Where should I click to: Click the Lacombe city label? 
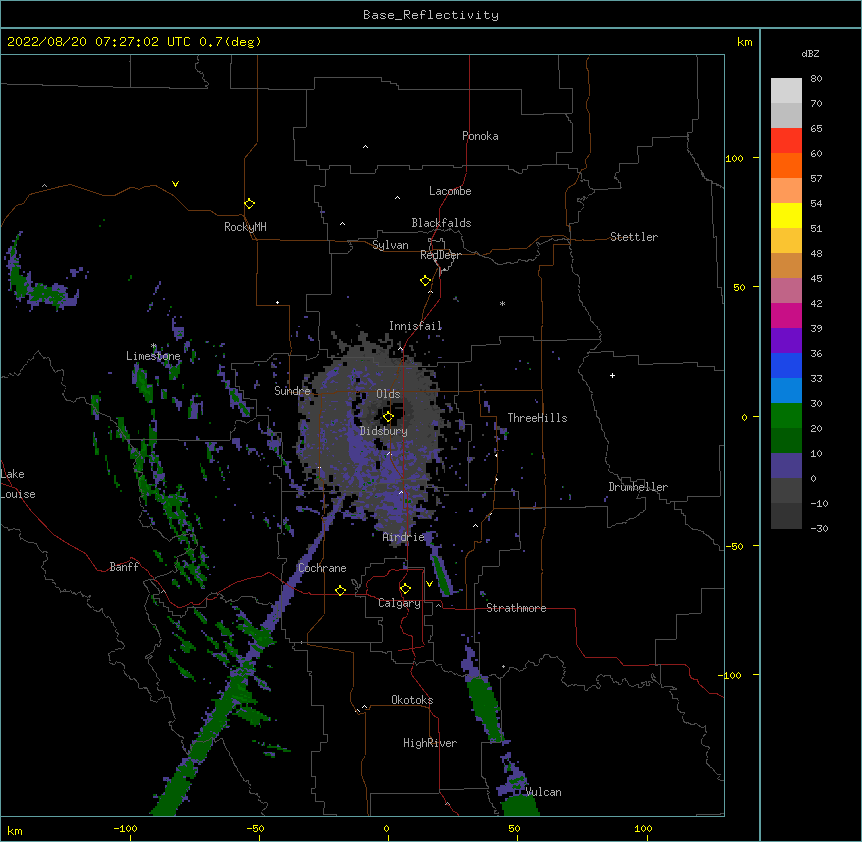click(x=450, y=191)
